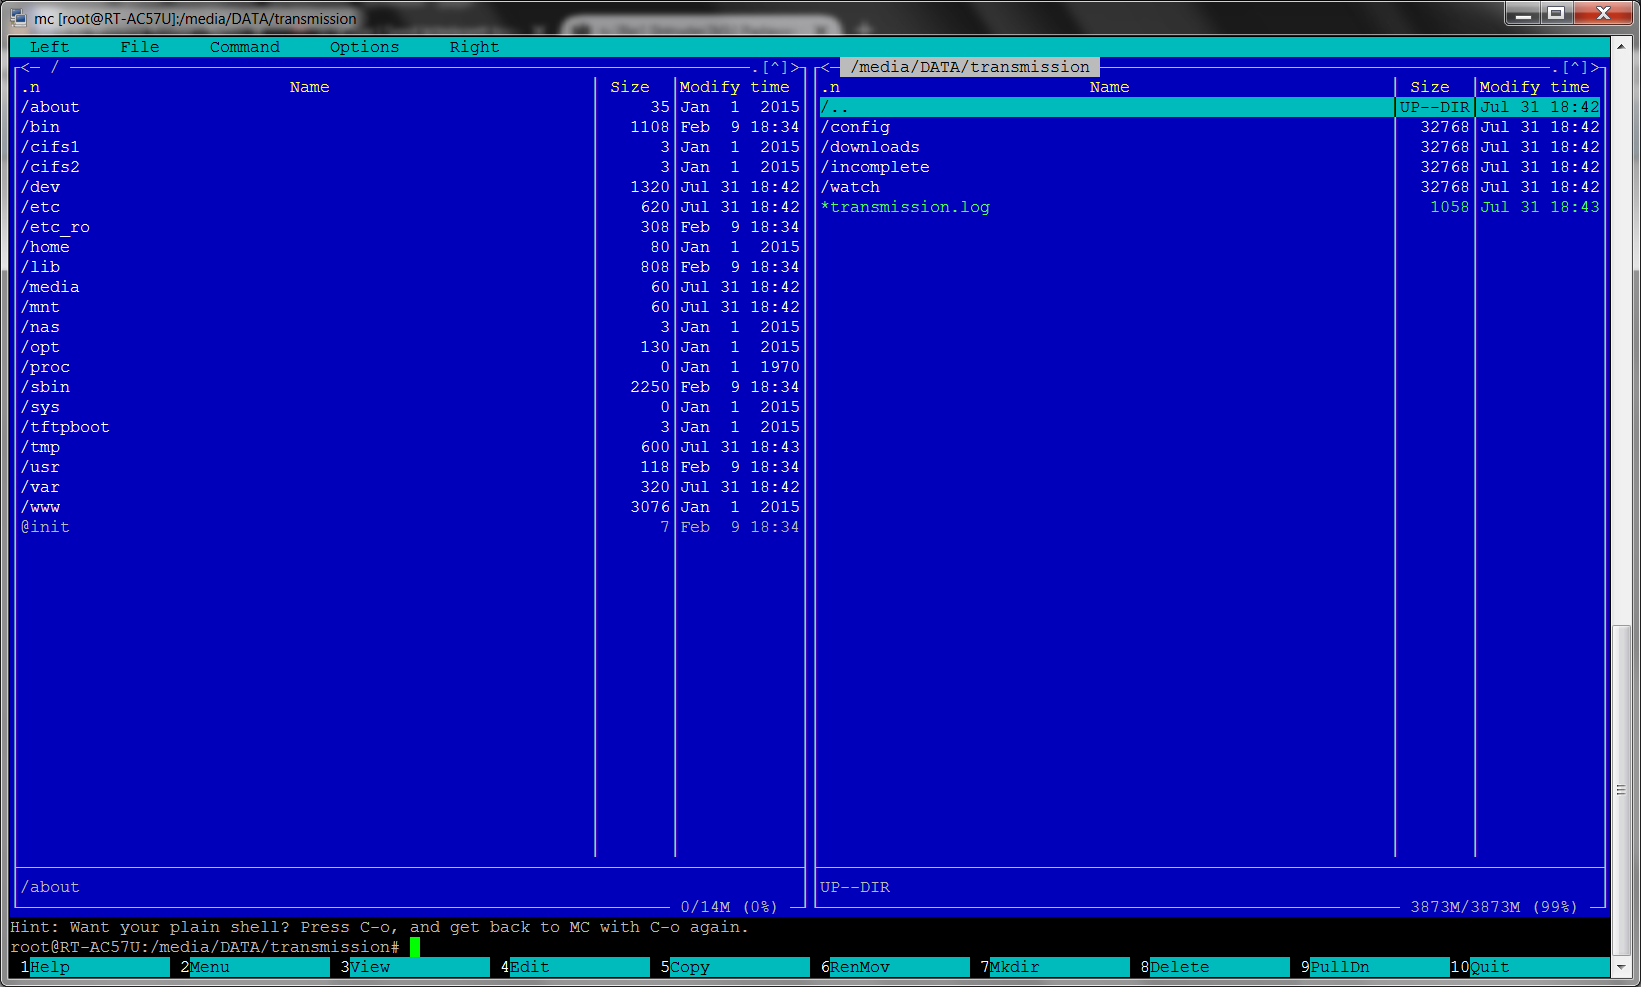Open the left panel history list [^]
This screenshot has height=987, width=1641.
pos(774,67)
